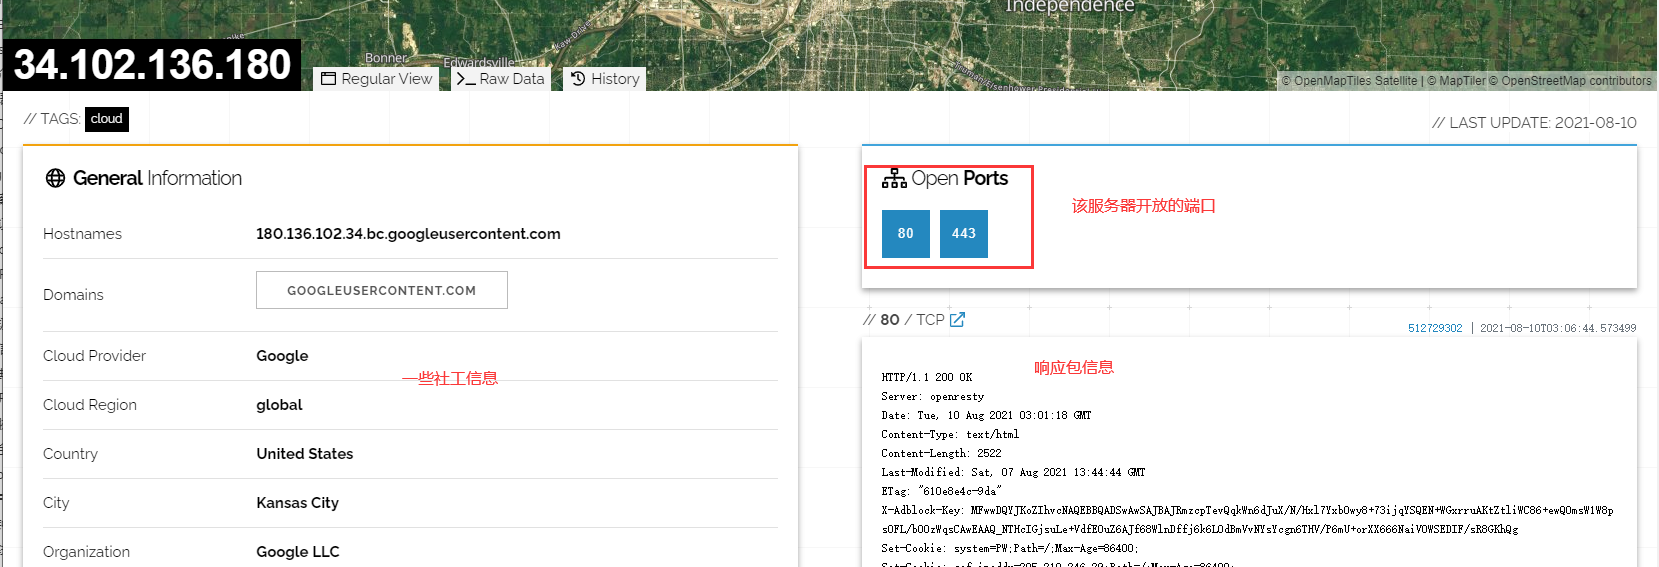This screenshot has width=1659, height=567.
Task: Click the network icon beside Open Ports
Action: pos(893,179)
